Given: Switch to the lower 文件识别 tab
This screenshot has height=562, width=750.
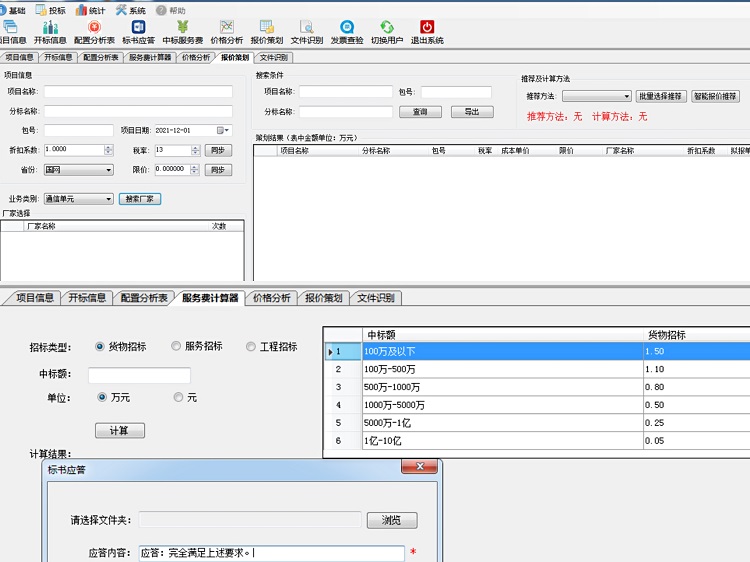Looking at the screenshot, I should click(375, 298).
